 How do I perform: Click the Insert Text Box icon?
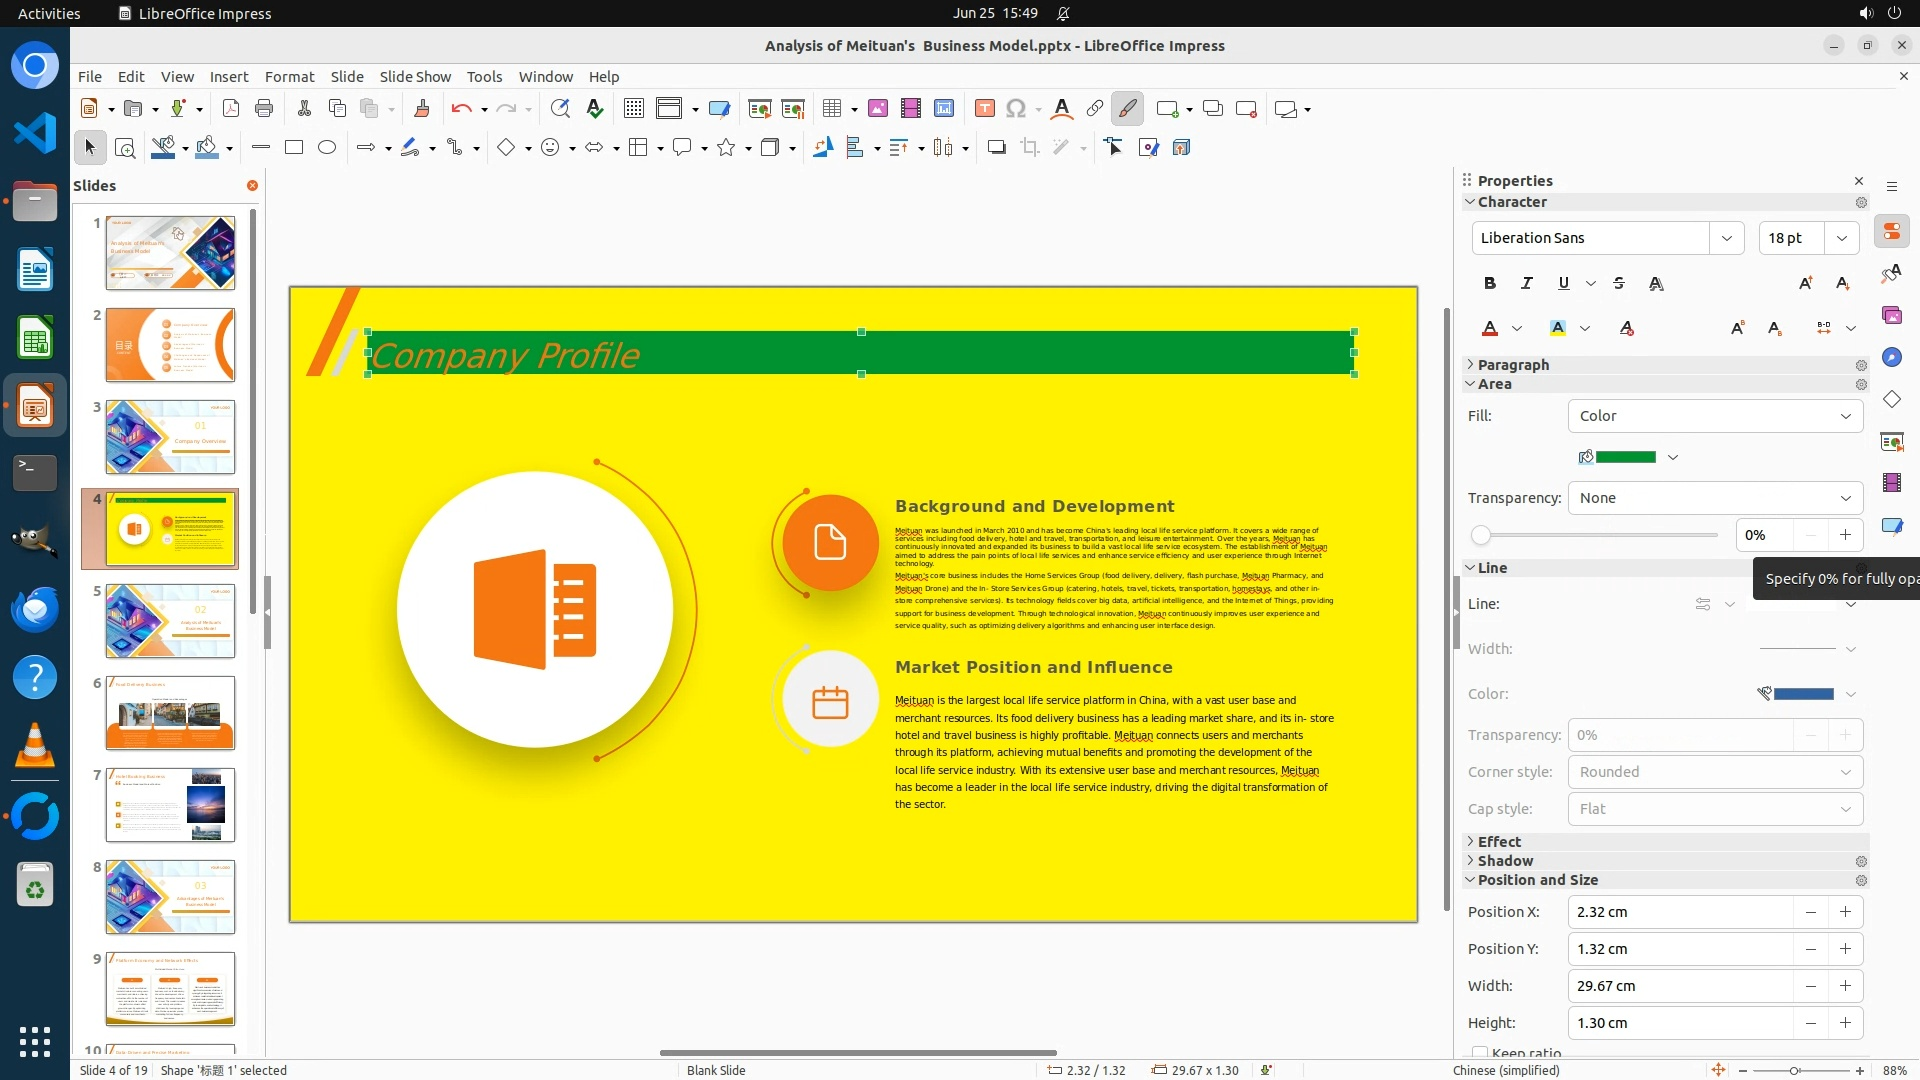(984, 109)
